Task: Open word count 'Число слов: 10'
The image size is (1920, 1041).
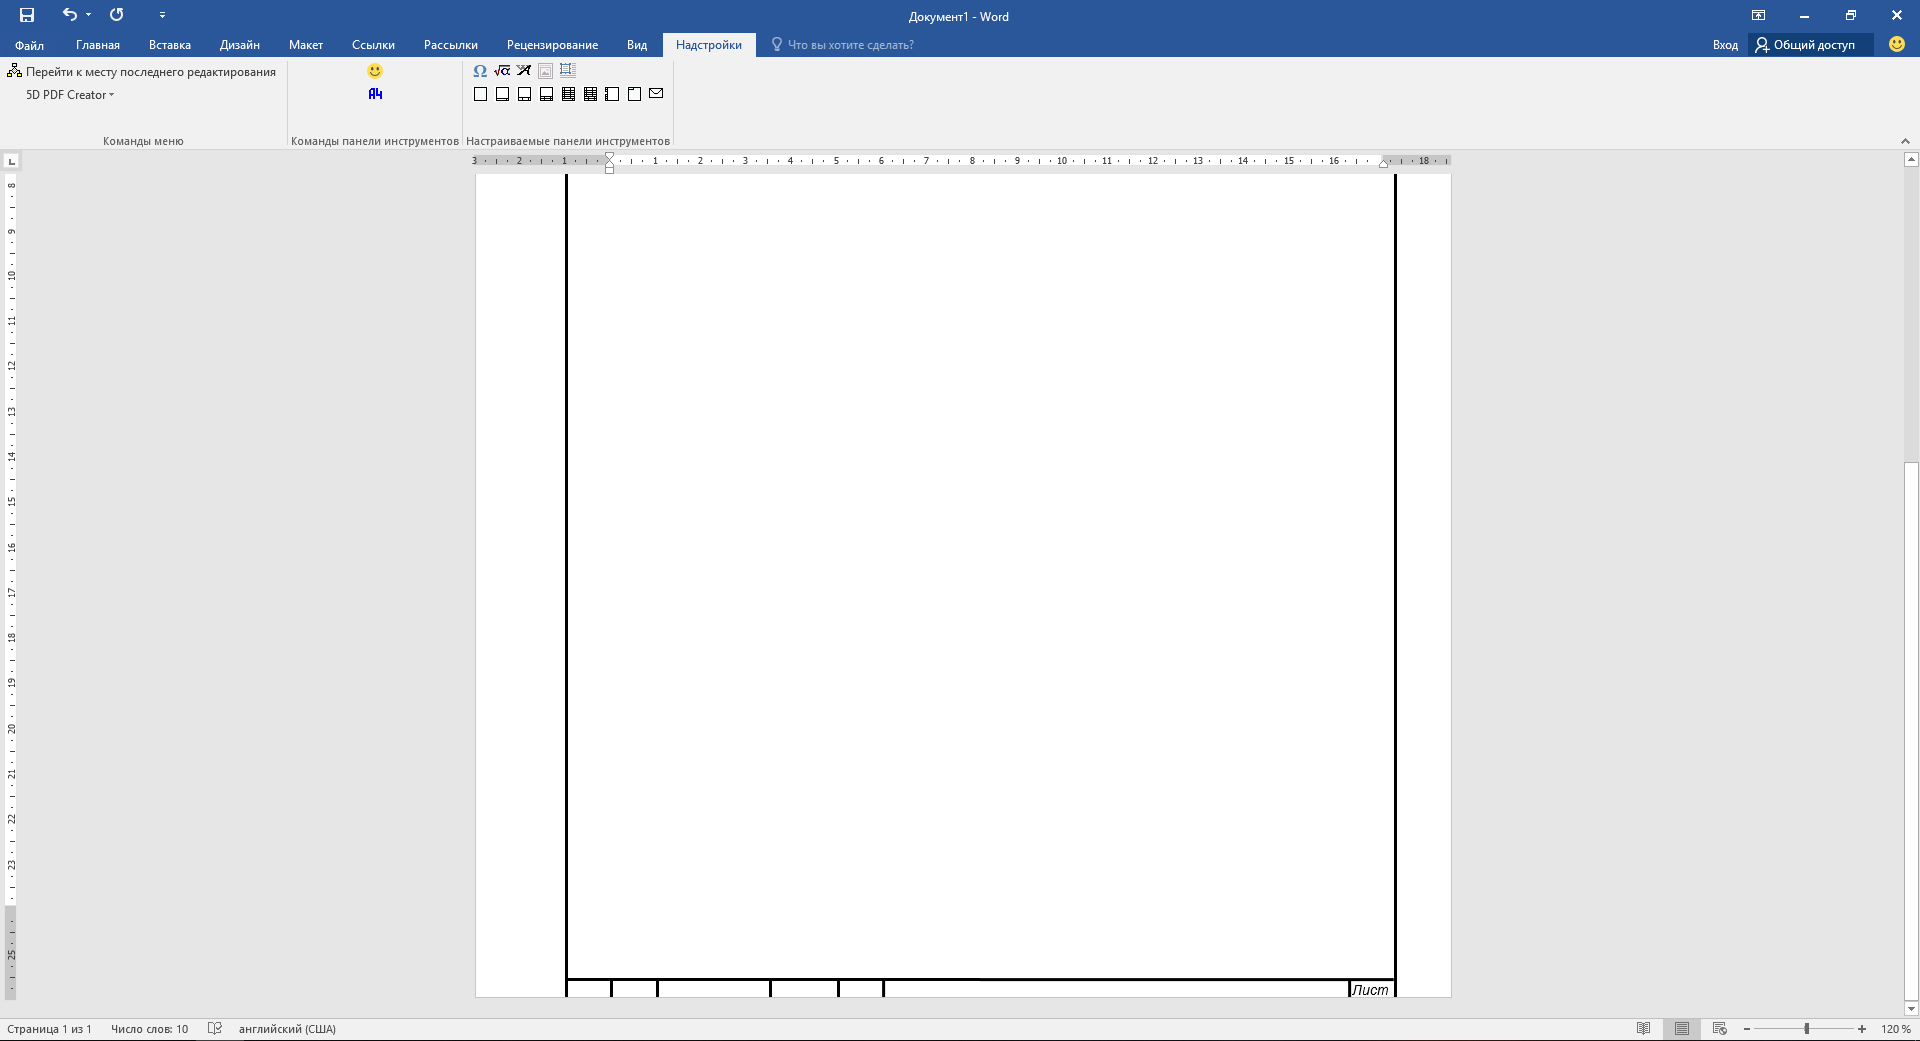Action: click(149, 1029)
